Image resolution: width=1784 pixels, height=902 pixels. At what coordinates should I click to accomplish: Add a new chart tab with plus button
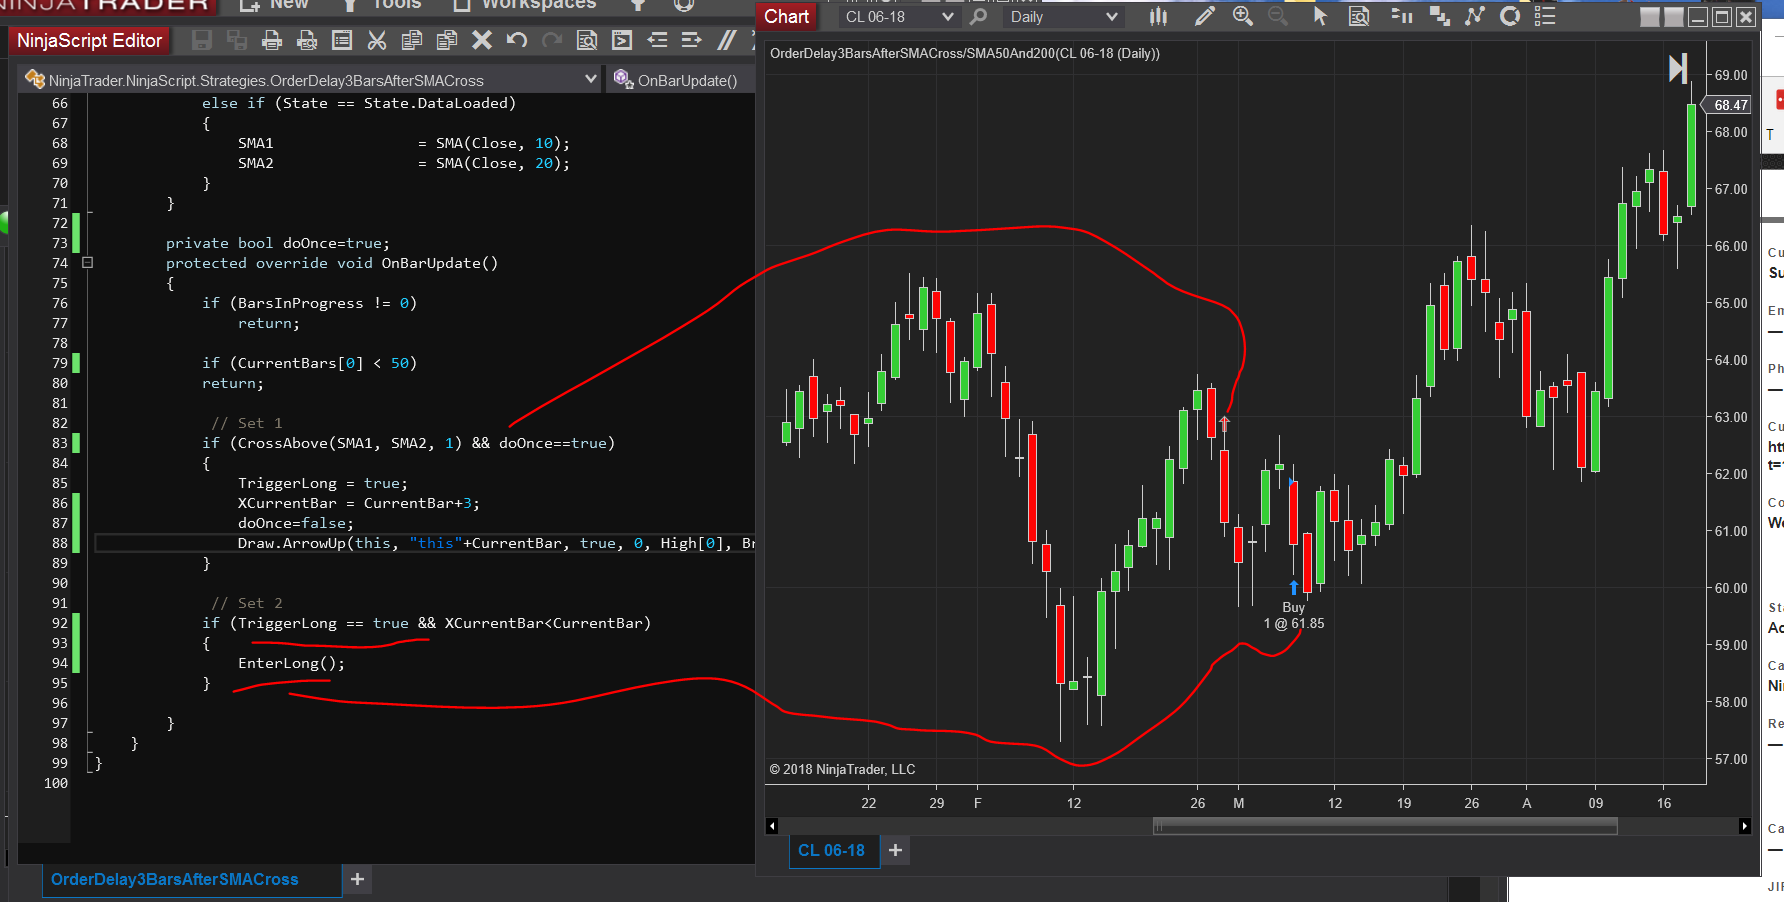(x=895, y=850)
